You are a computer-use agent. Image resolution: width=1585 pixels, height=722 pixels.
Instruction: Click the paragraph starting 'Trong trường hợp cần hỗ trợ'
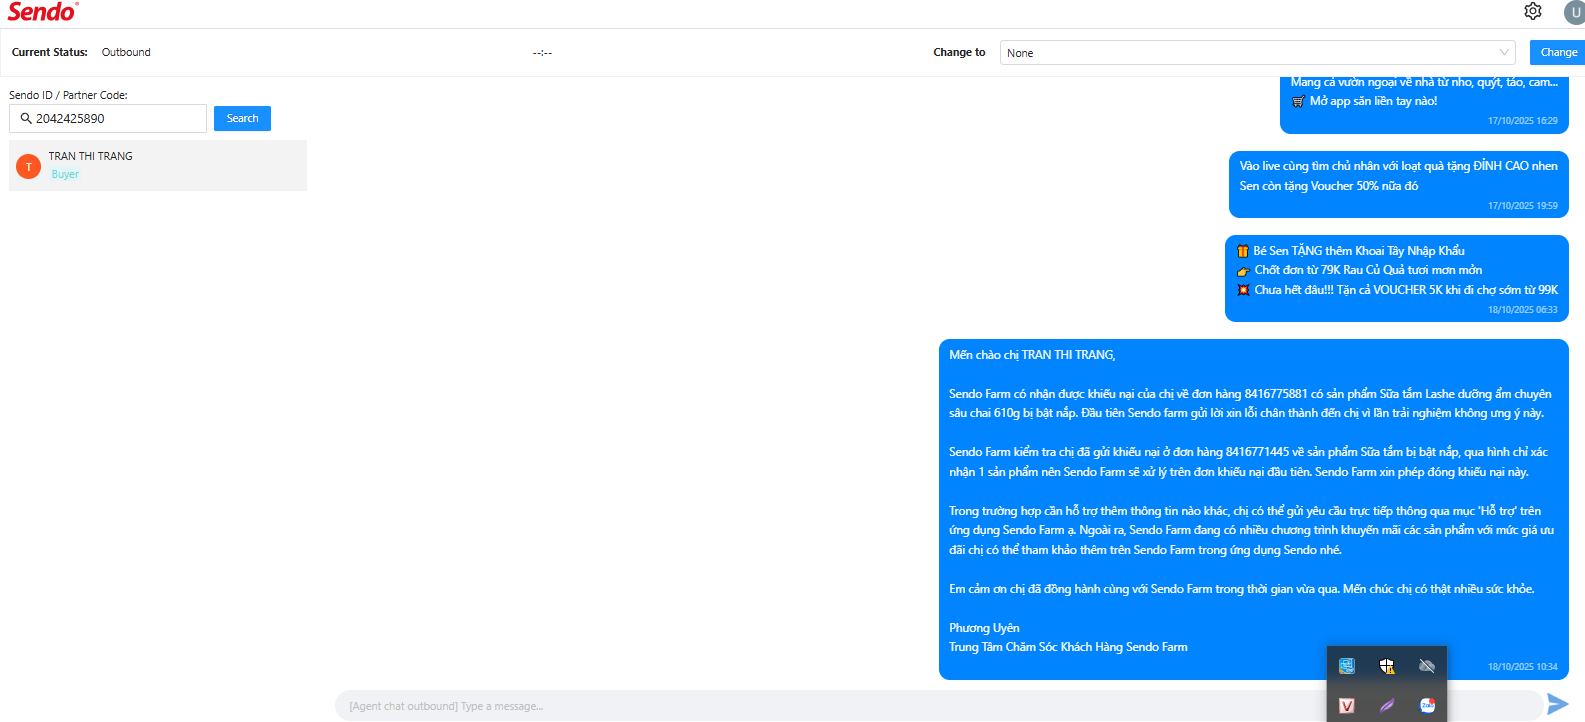[1251, 530]
